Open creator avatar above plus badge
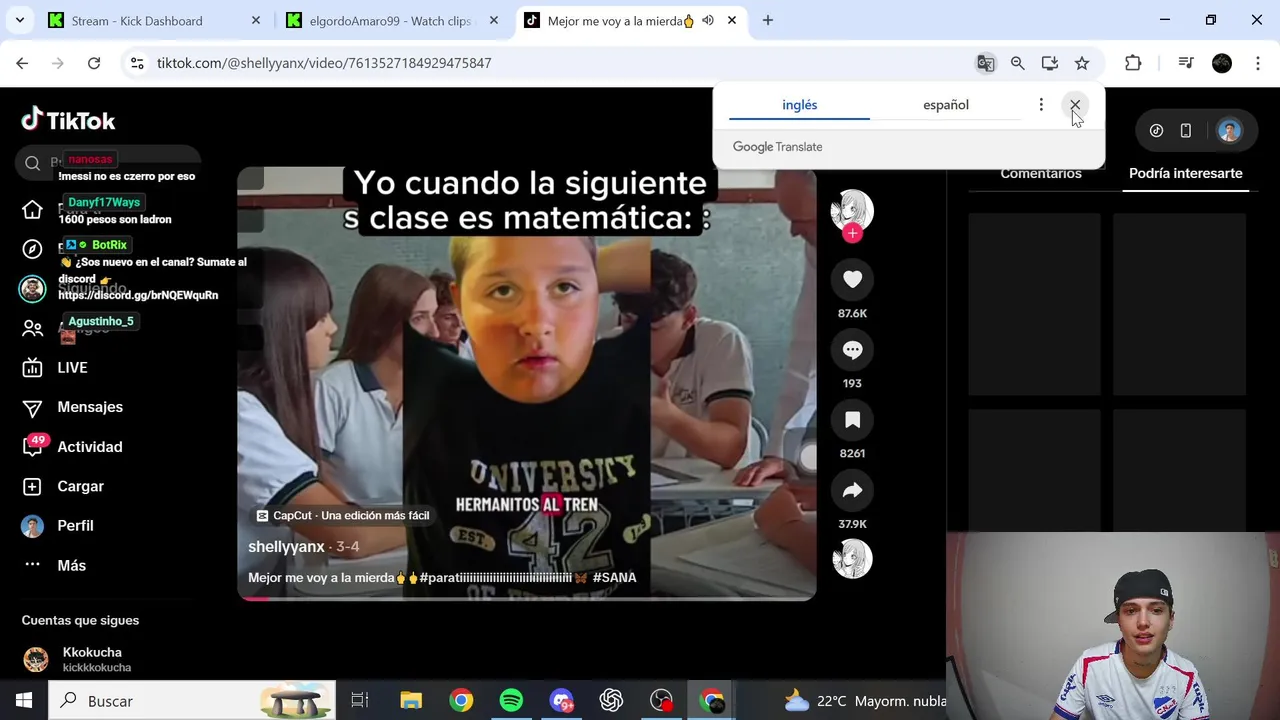The width and height of the screenshot is (1280, 720). tap(852, 209)
